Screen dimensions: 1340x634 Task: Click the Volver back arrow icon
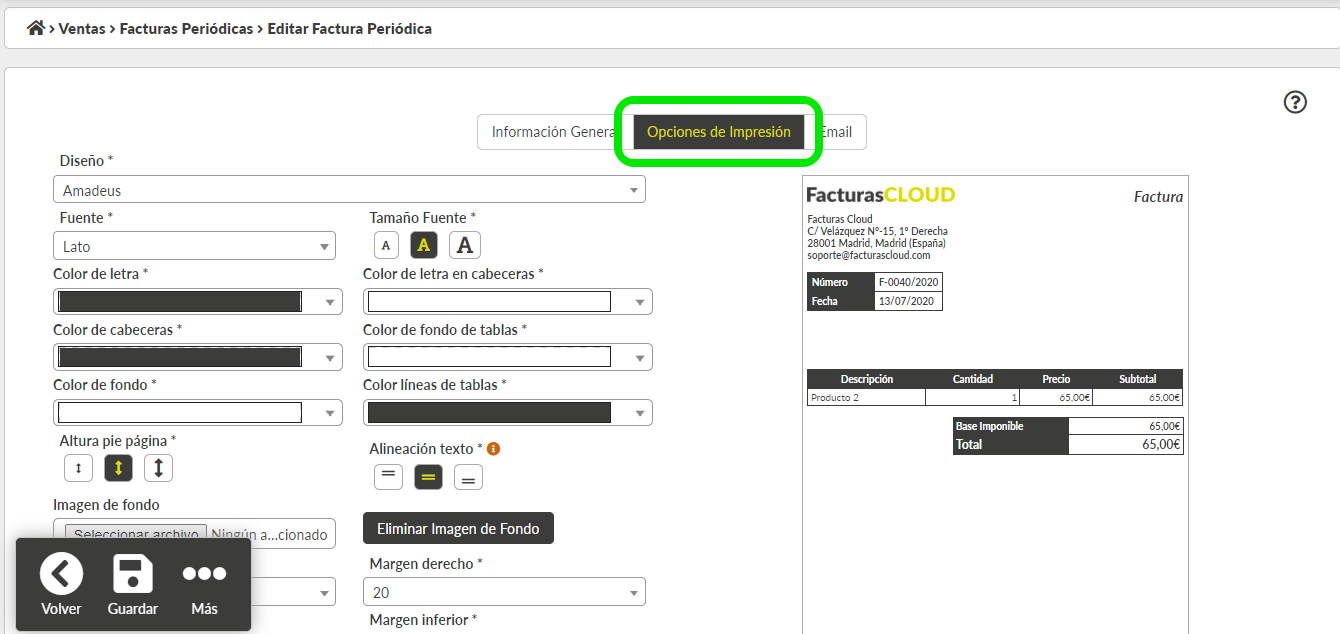point(61,575)
